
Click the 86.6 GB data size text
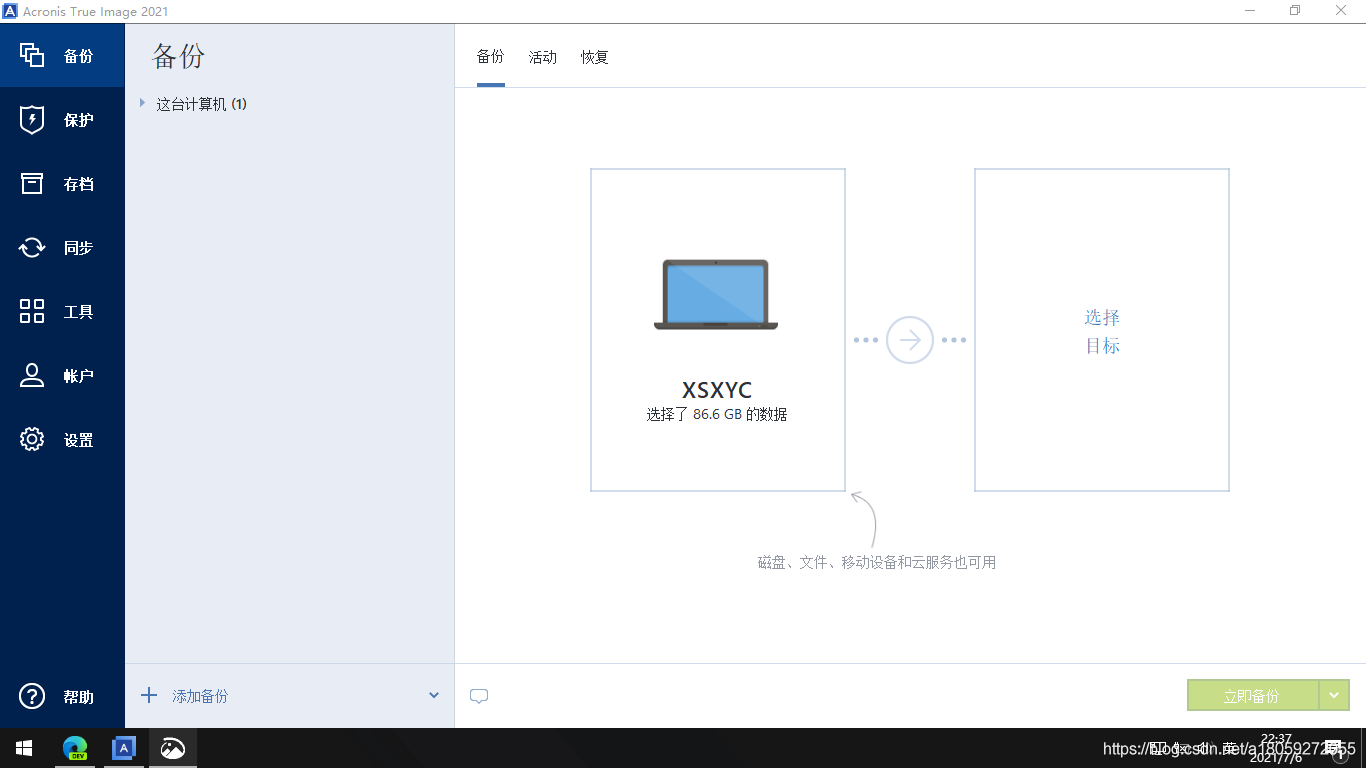click(x=717, y=414)
